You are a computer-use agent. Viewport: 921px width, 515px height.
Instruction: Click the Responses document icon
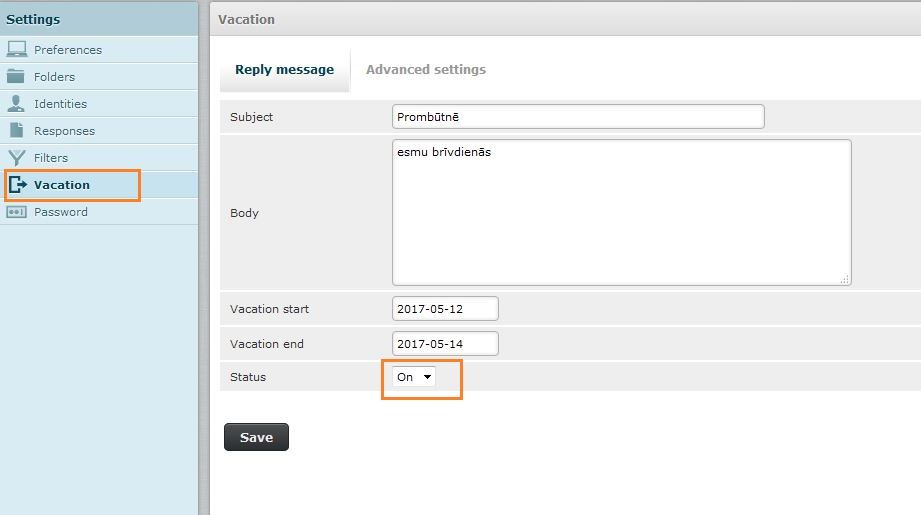coord(16,130)
